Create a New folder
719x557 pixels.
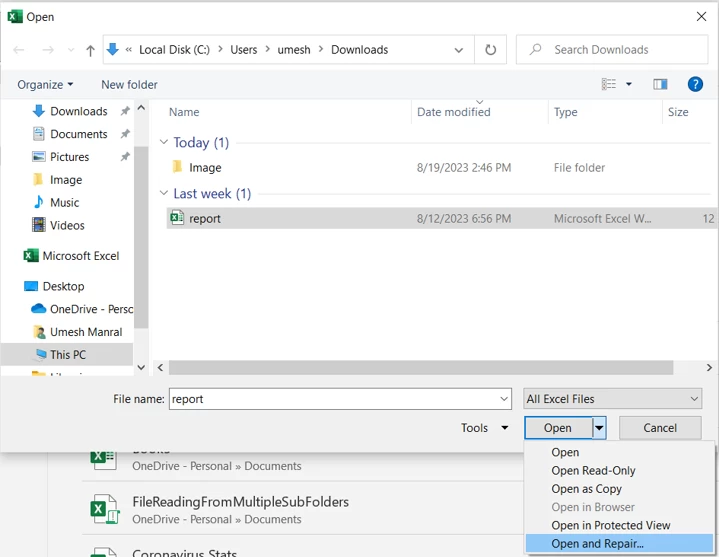[x=129, y=85]
